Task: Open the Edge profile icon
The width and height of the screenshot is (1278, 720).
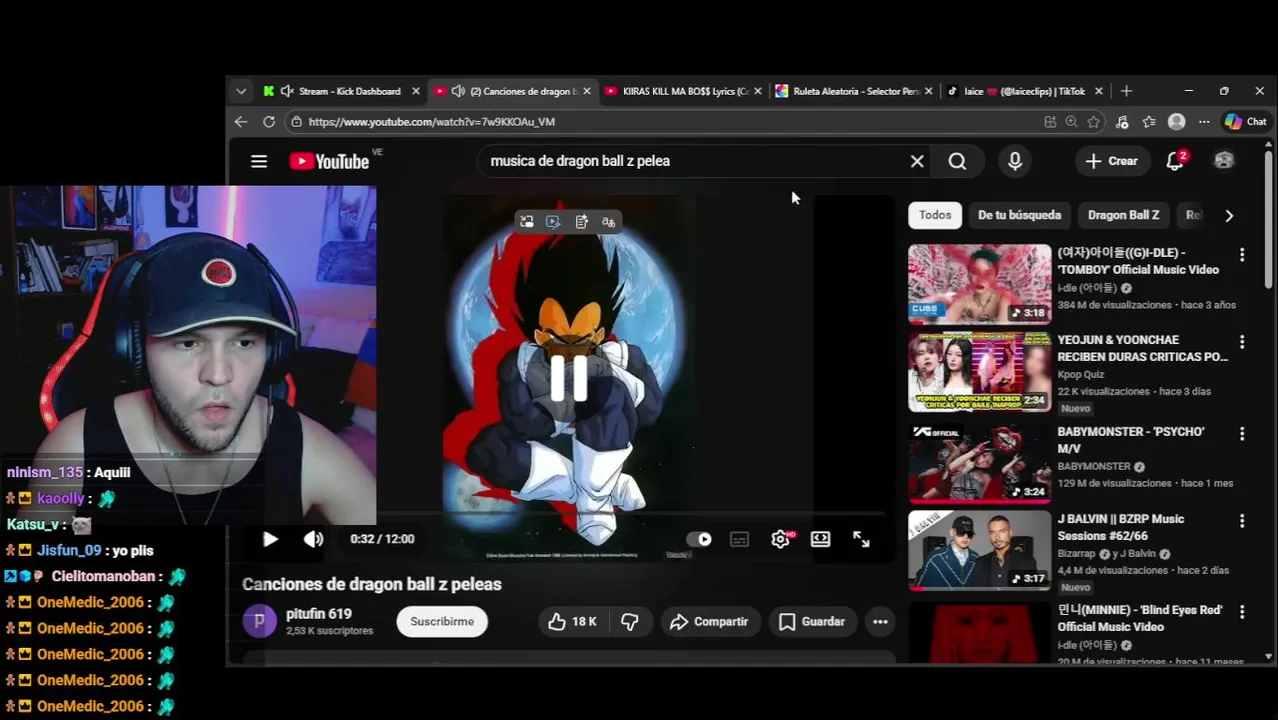Action: point(1177,121)
